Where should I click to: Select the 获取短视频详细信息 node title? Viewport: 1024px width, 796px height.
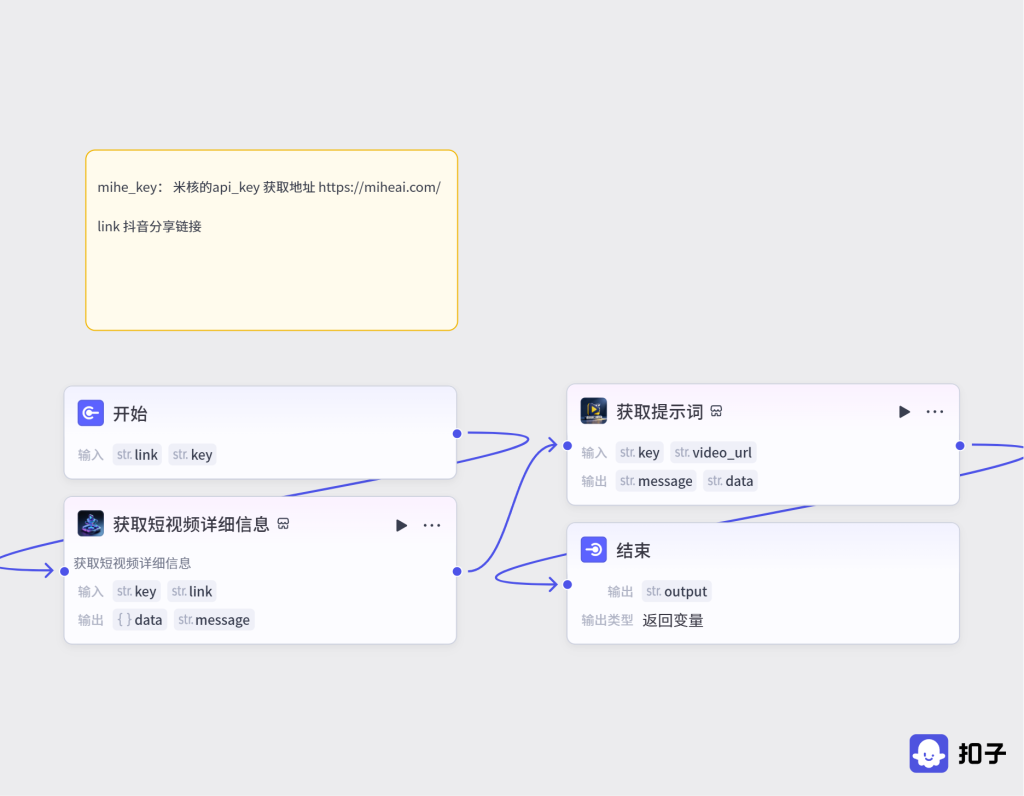click(191, 524)
